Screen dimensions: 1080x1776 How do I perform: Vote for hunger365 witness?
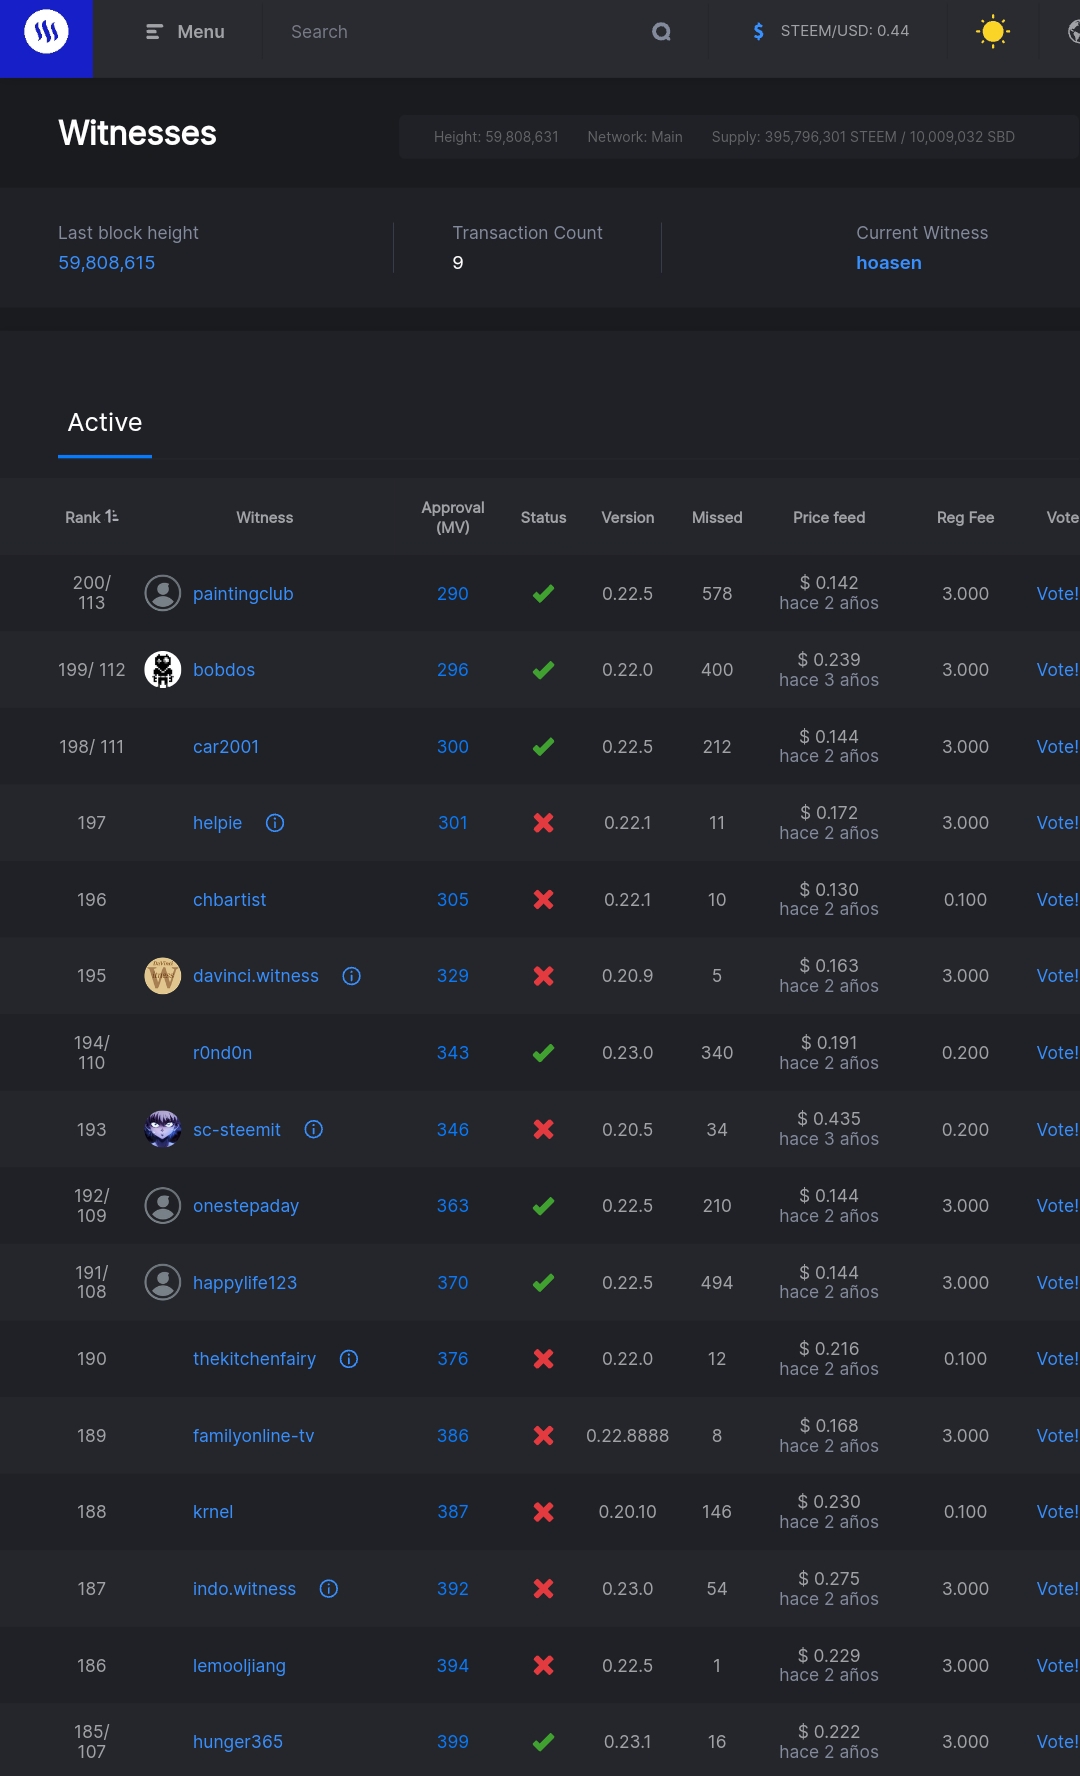click(1057, 1742)
